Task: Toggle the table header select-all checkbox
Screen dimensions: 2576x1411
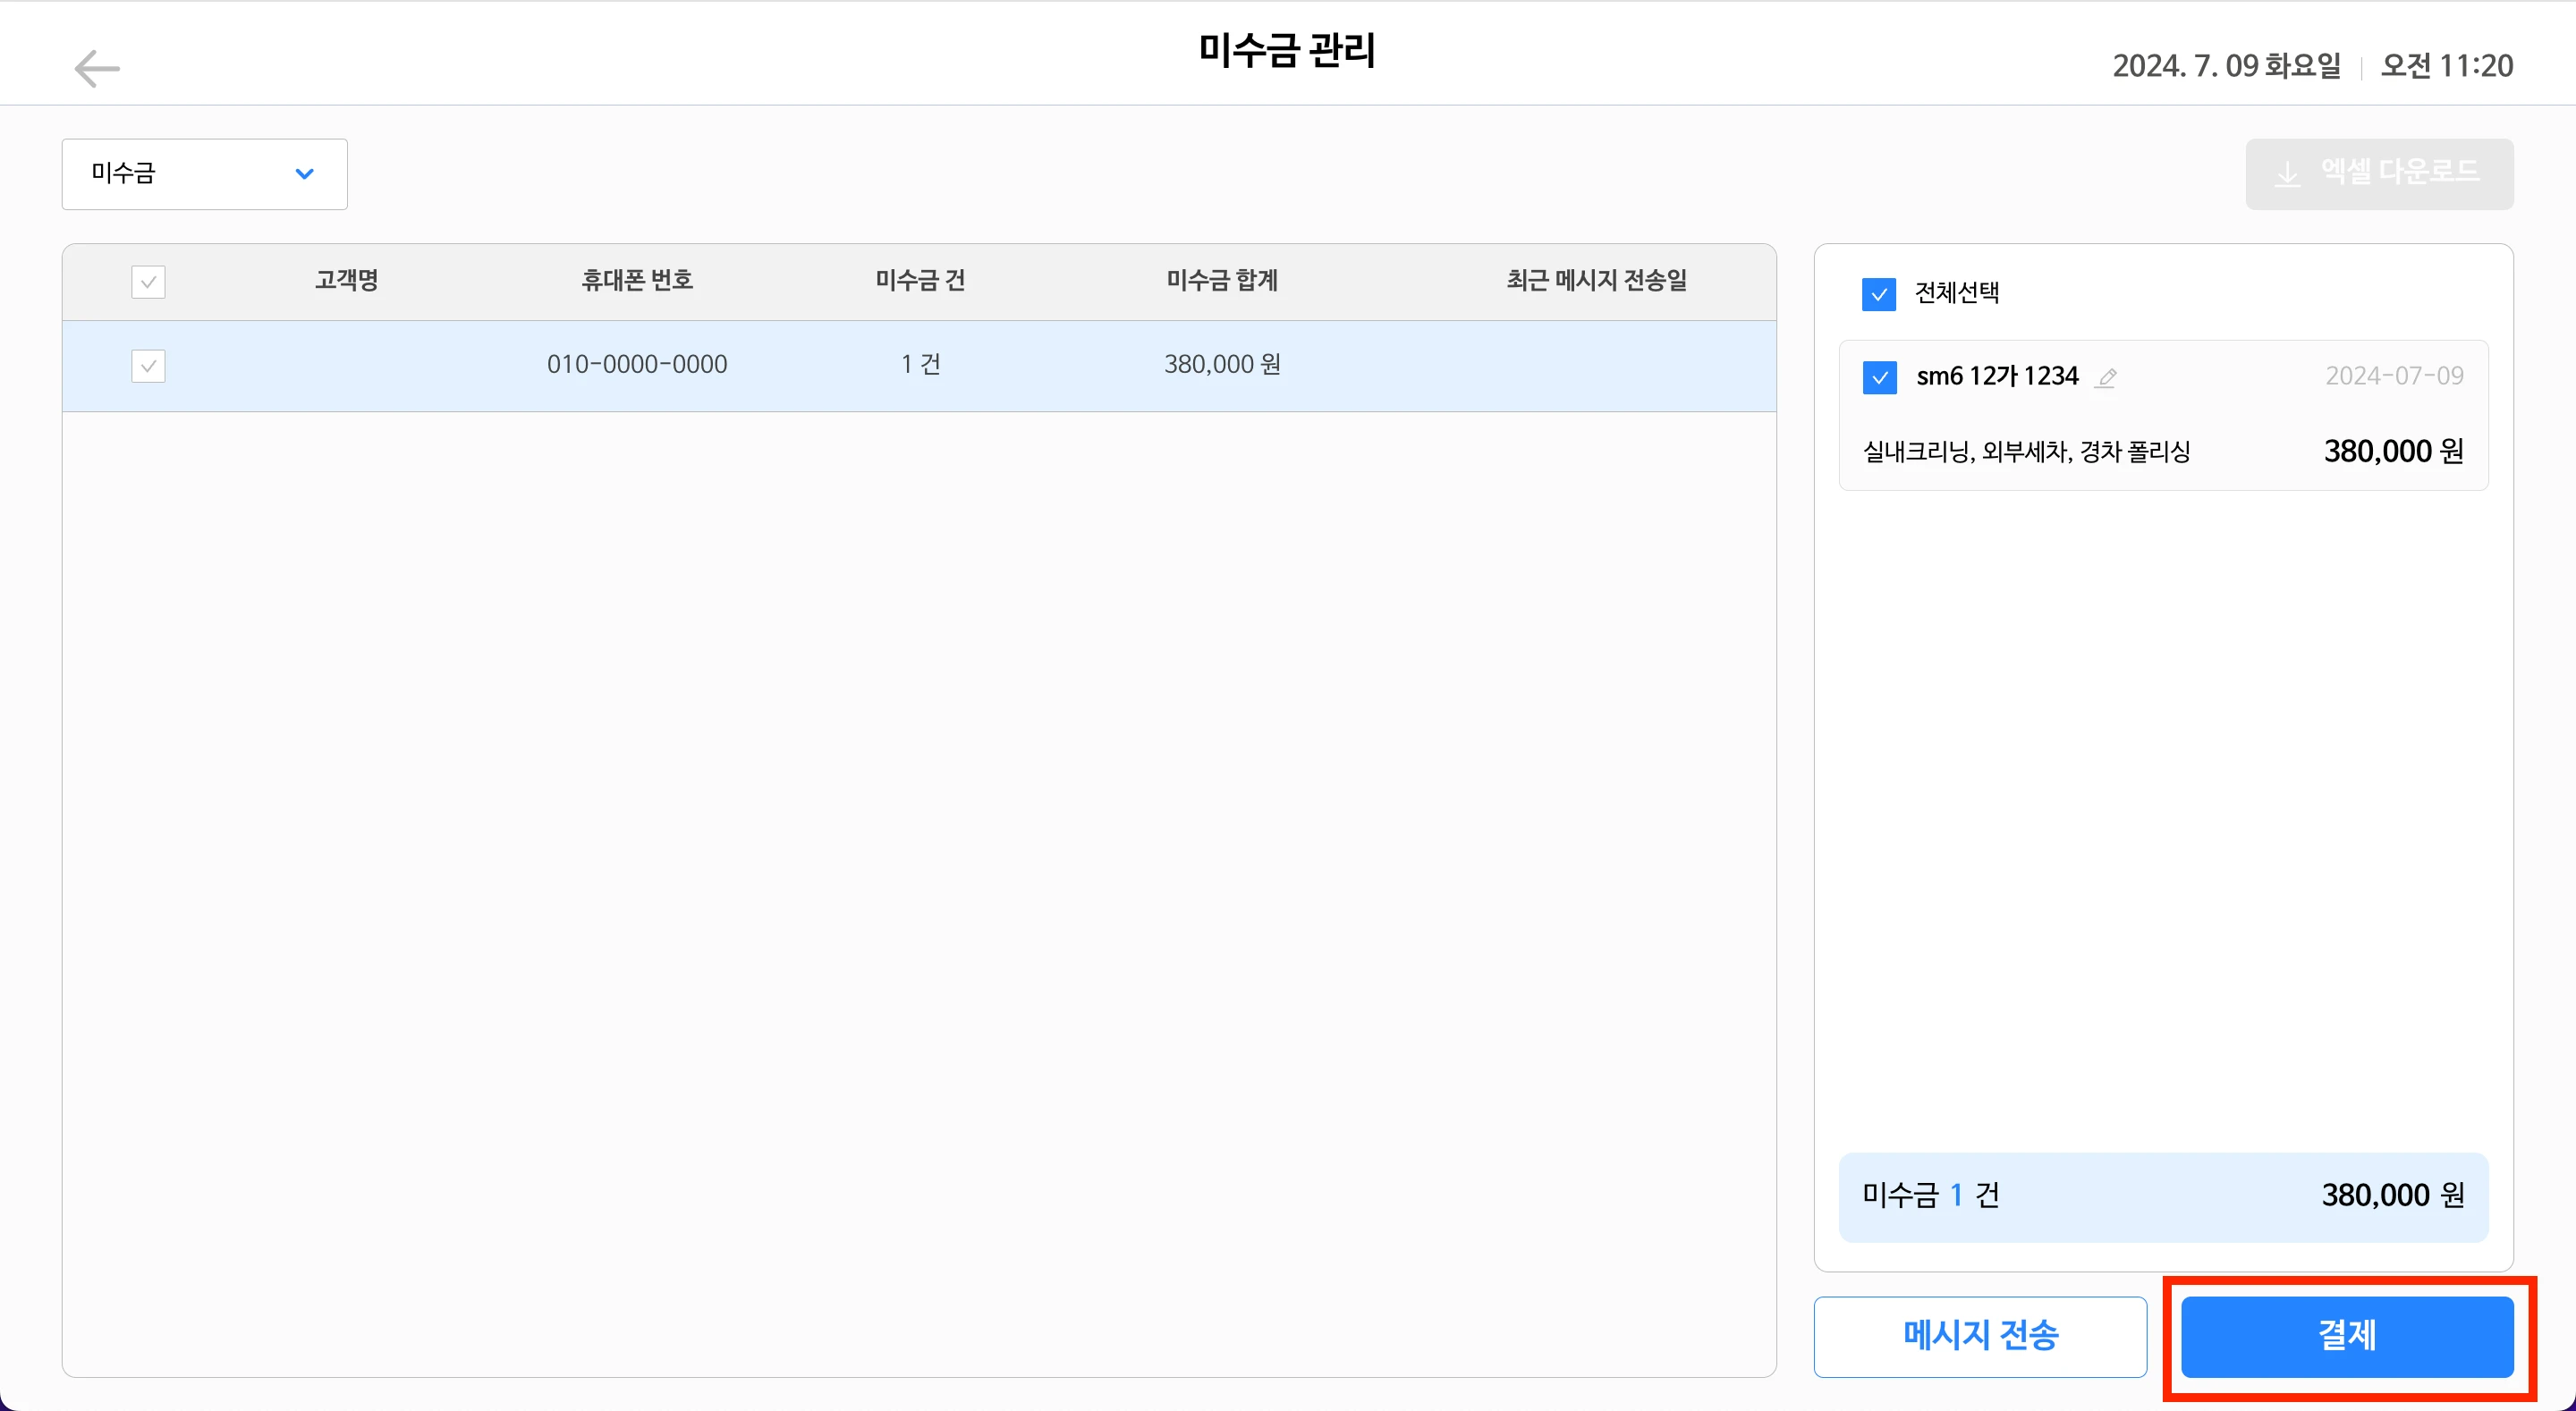Action: 148,282
